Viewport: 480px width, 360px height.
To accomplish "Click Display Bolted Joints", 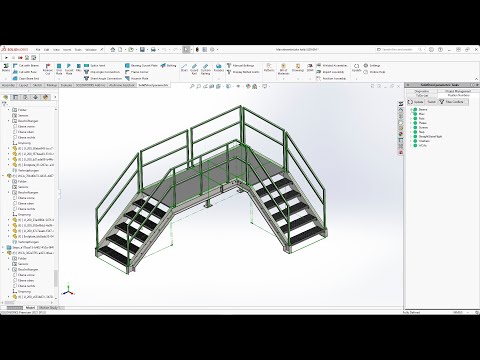I will (x=243, y=72).
